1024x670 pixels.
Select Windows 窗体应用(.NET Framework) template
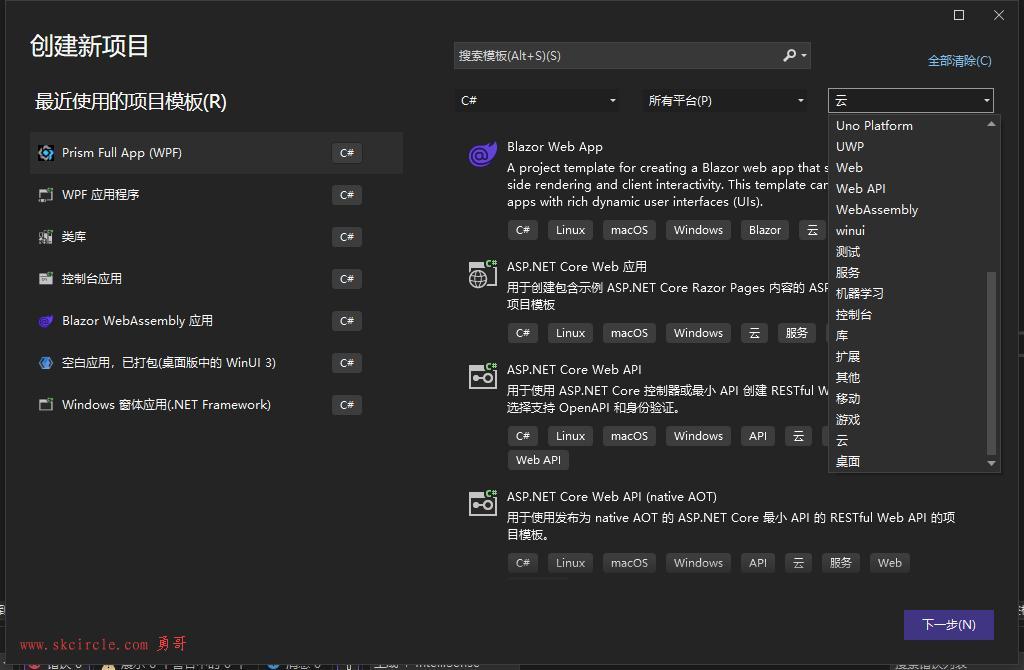coord(216,405)
